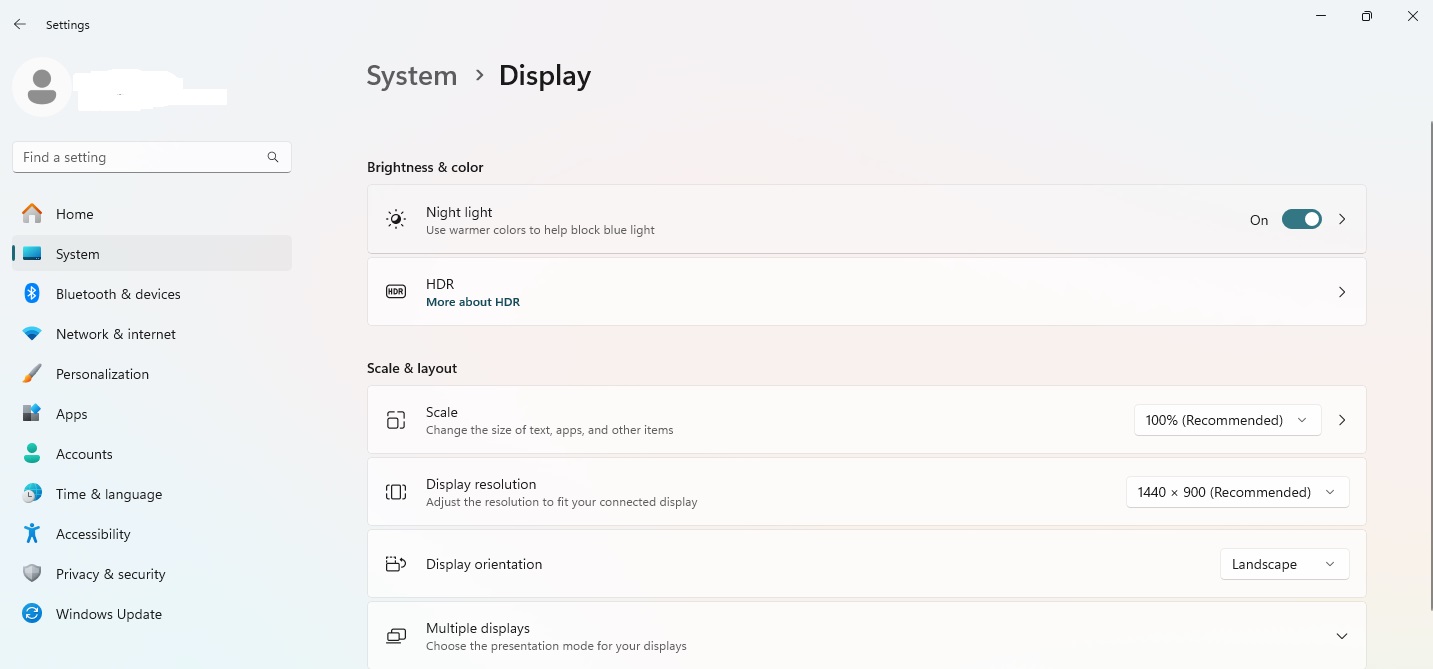Click the Find a setting search box
Image resolution: width=1433 pixels, height=669 pixels.
[x=152, y=157]
